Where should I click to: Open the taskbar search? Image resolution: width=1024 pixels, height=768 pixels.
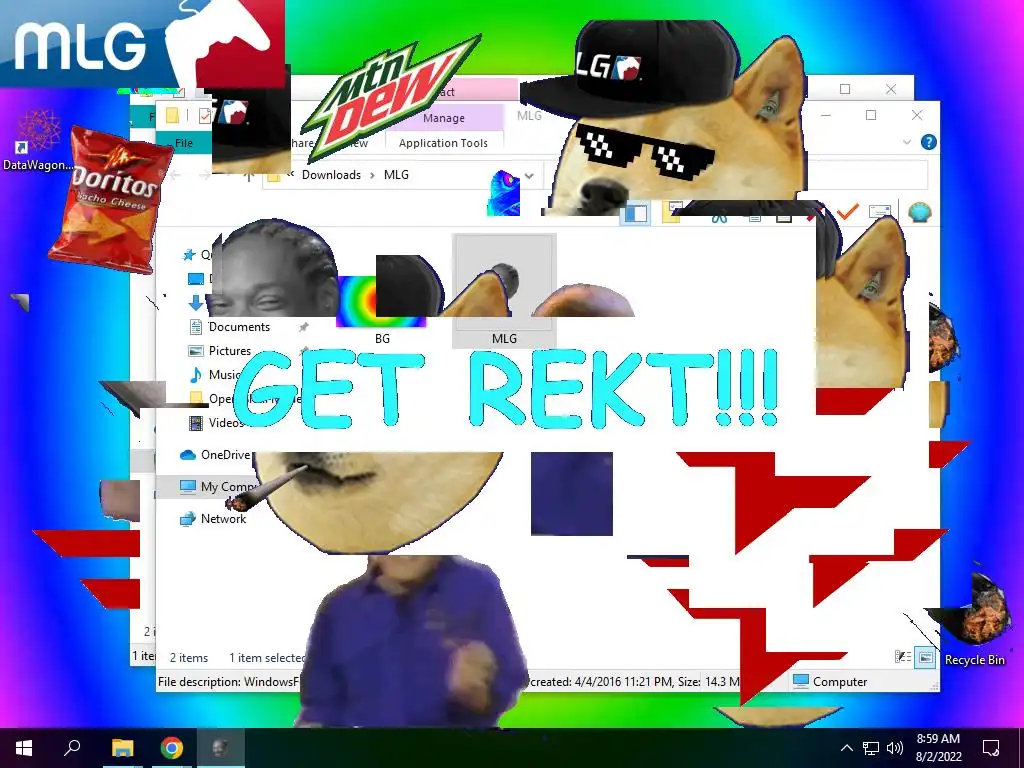[x=72, y=748]
